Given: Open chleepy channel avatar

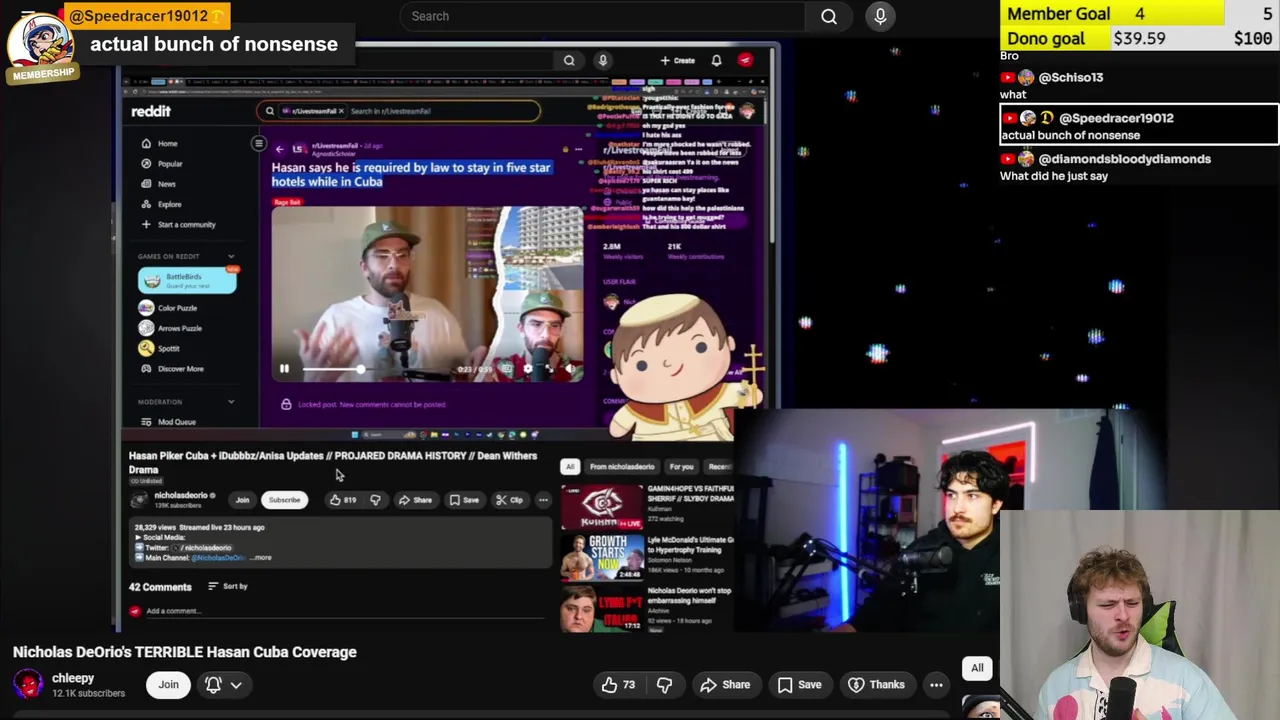Looking at the screenshot, I should (x=29, y=685).
